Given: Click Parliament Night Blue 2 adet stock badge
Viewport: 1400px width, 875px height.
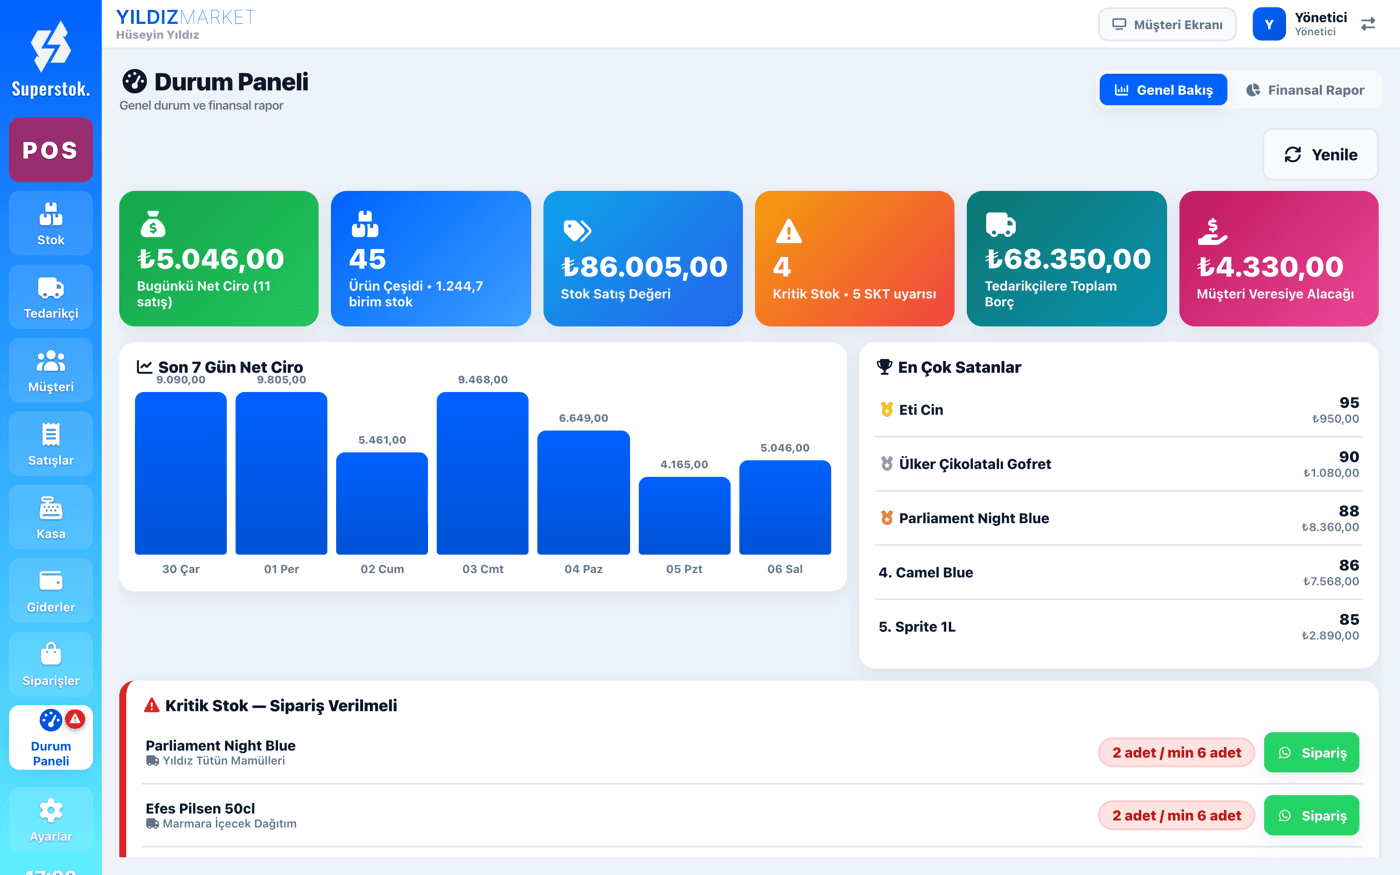Looking at the screenshot, I should 1177,753.
